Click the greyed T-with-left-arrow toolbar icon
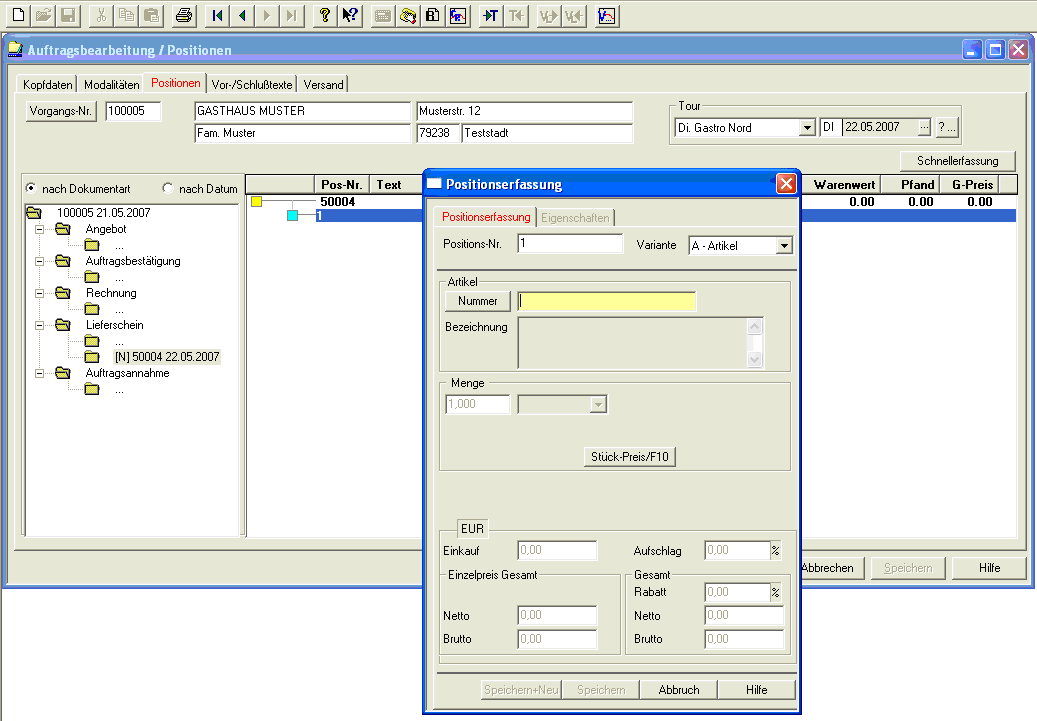This screenshot has width=1037, height=721. [516, 15]
